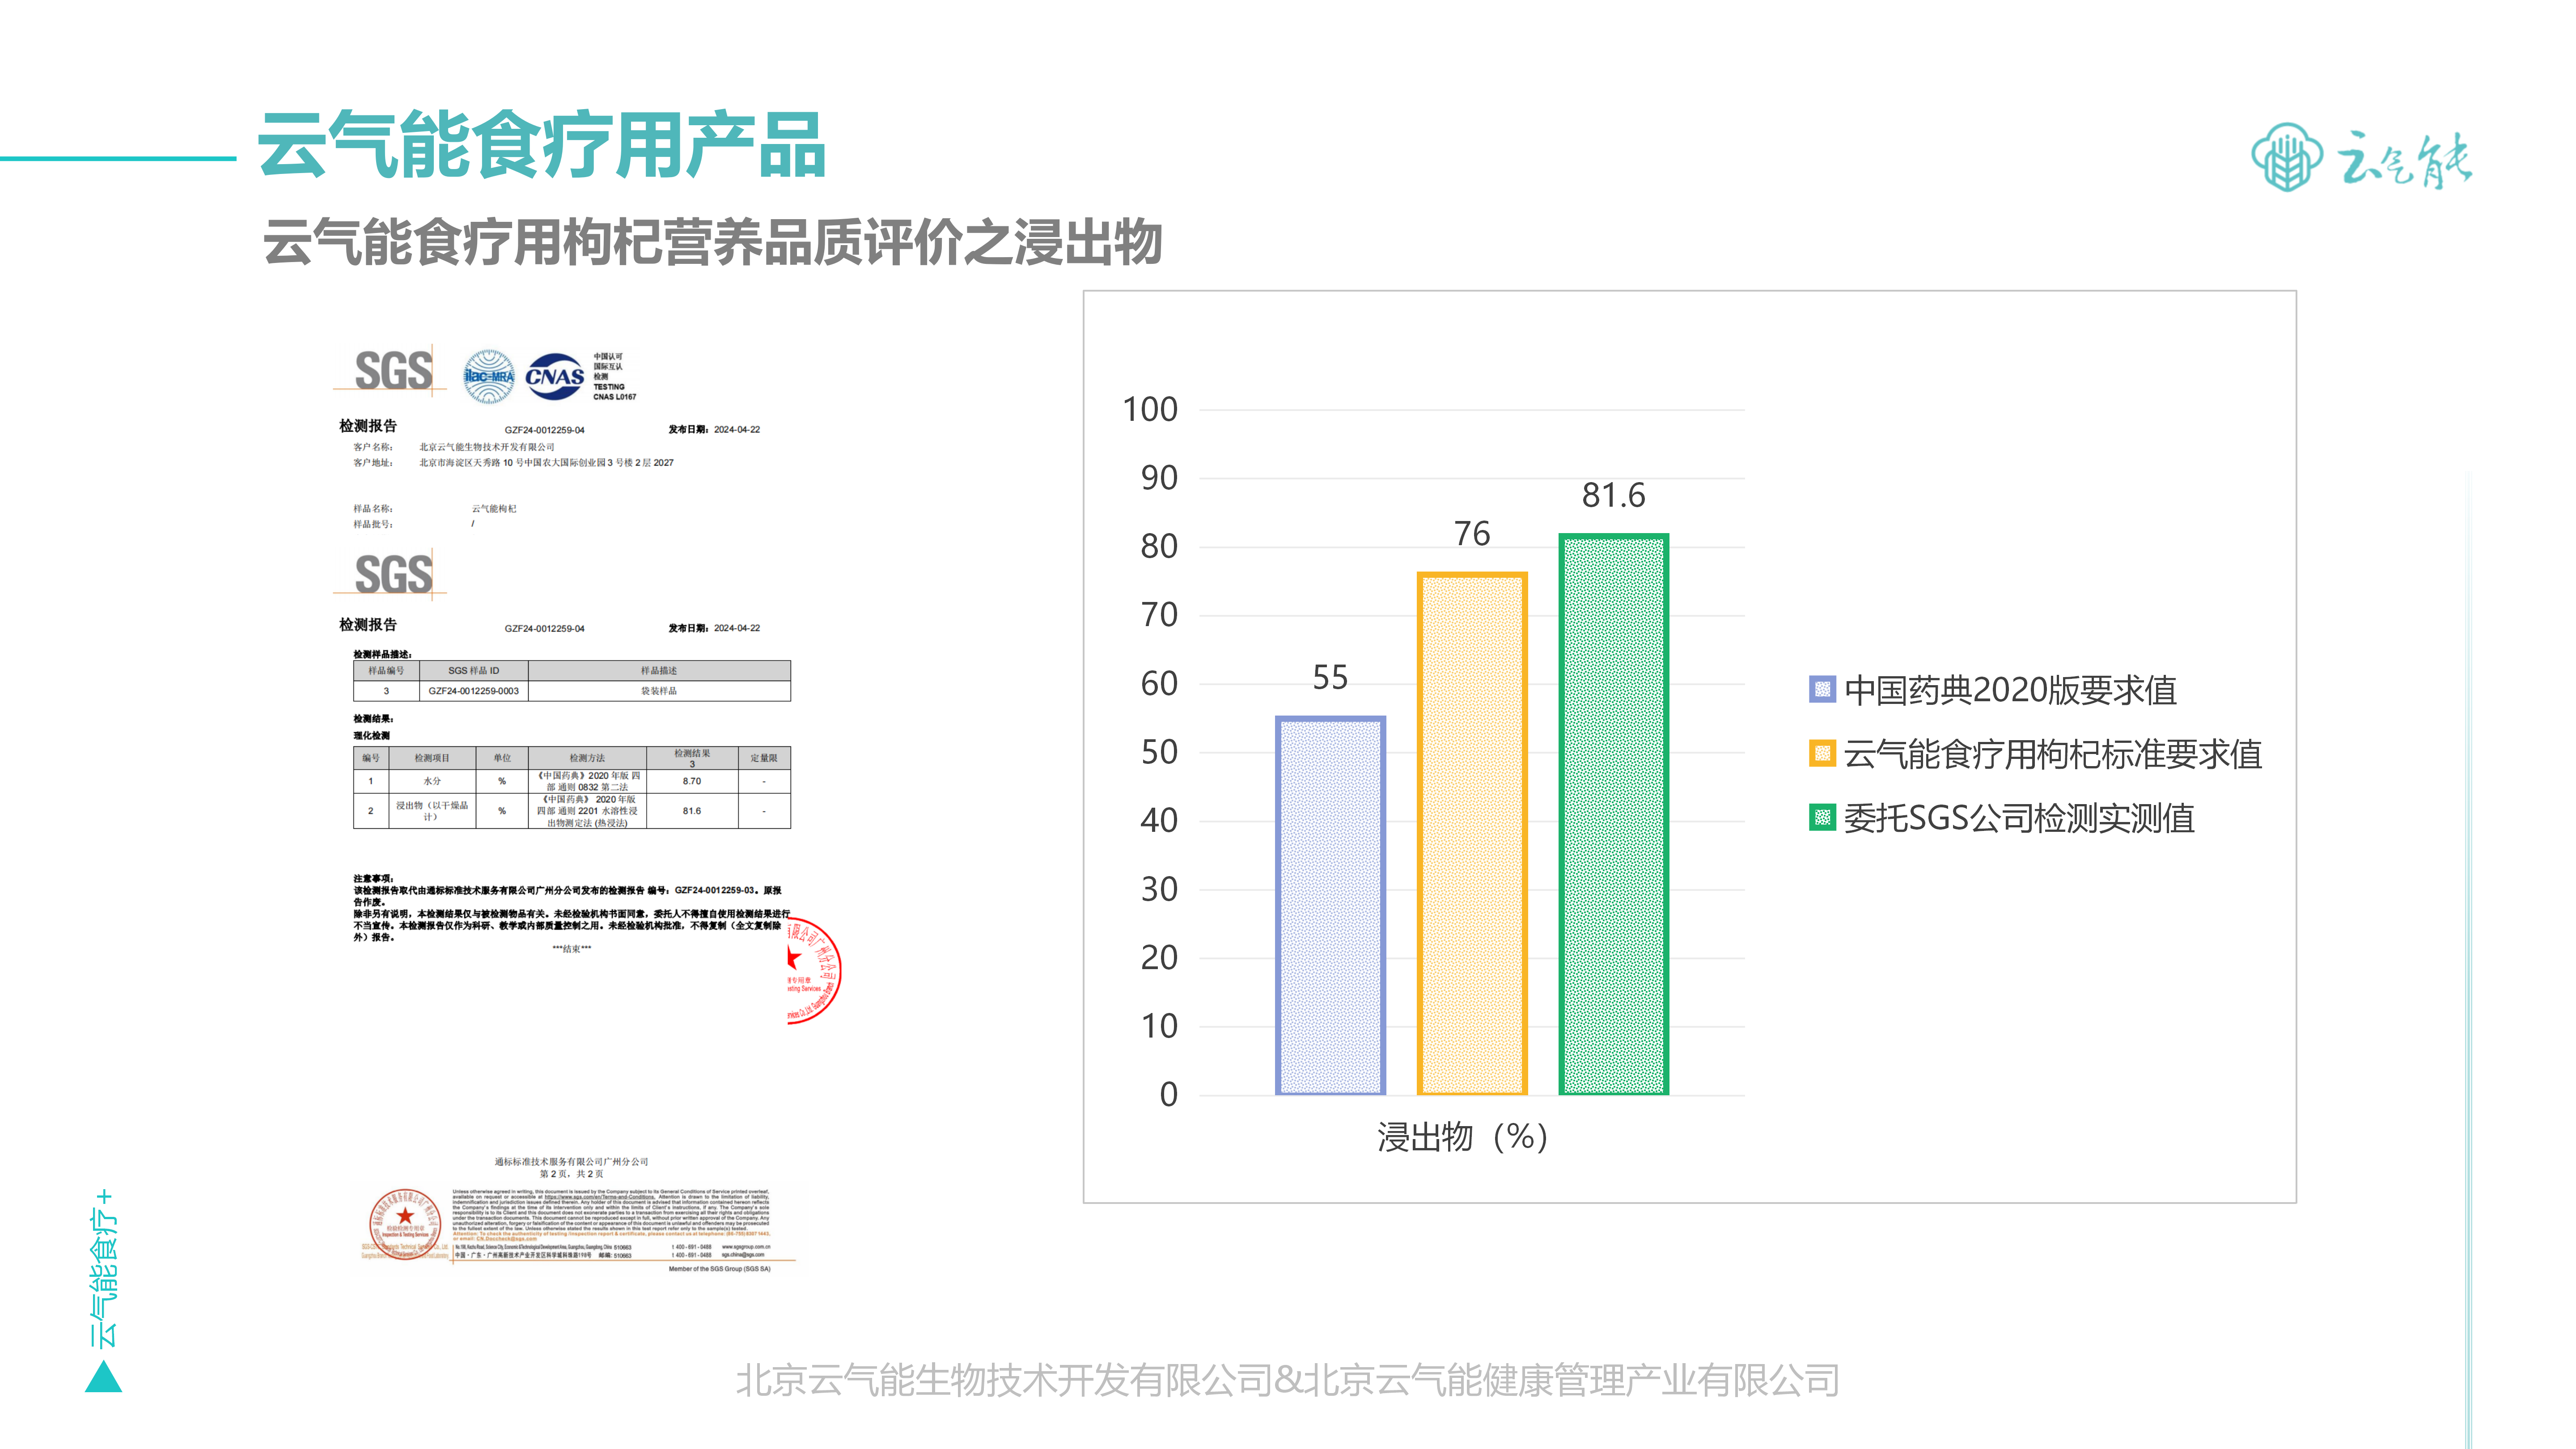Screen dimensions: 2576x1449
Task: Click the 注意事项 notes heading
Action: click(373, 878)
